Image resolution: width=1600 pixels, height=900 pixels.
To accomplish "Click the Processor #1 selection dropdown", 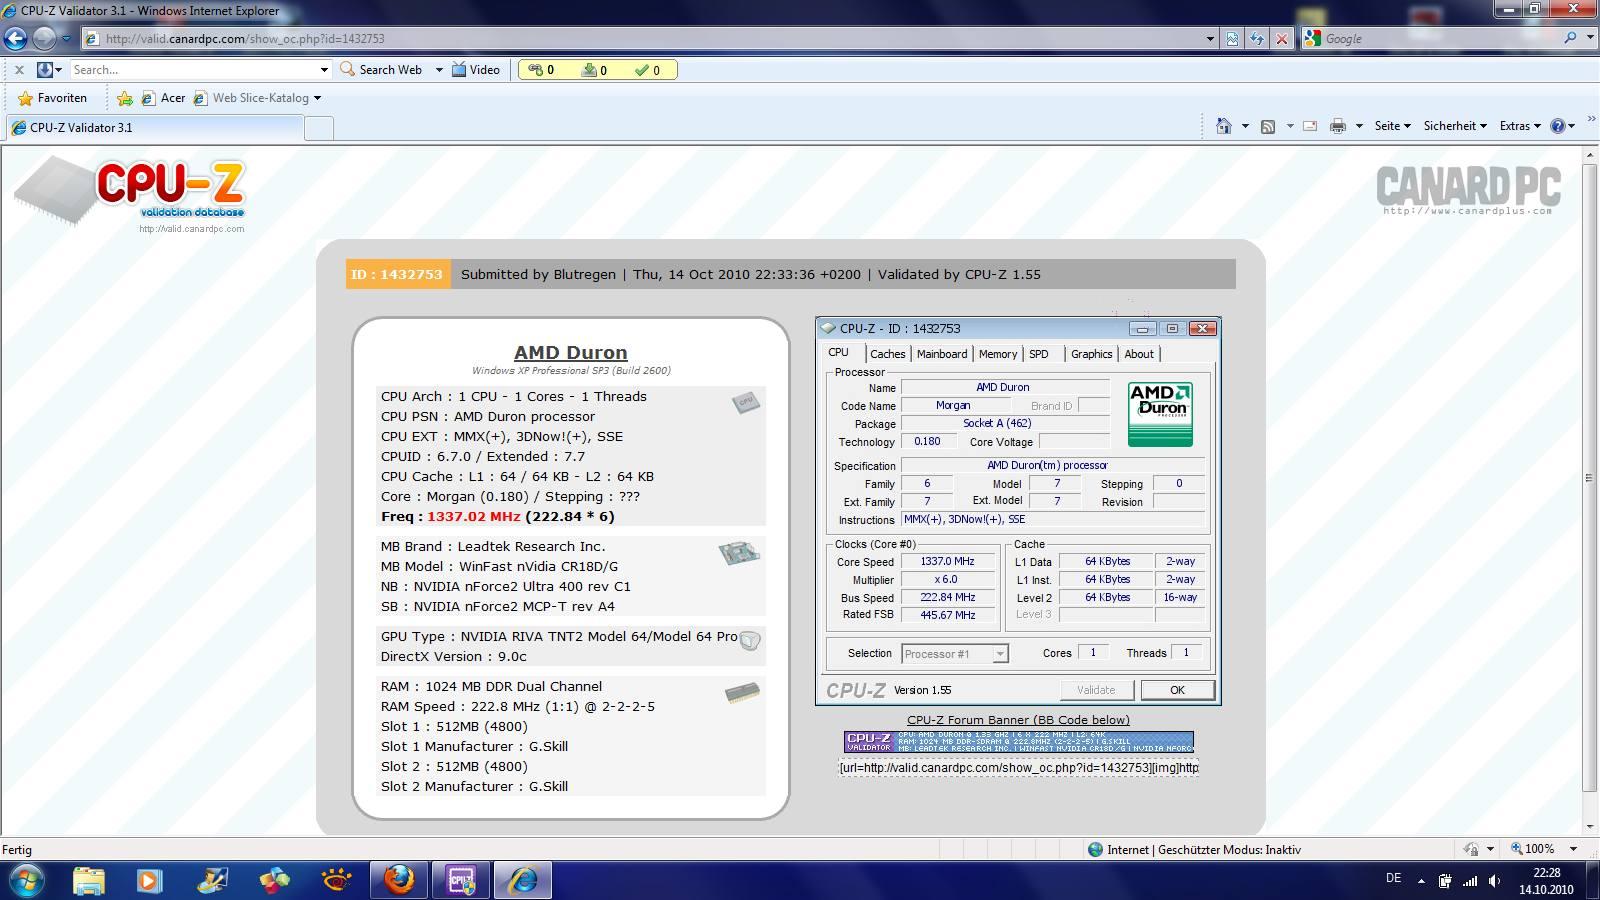I will [x=955, y=654].
